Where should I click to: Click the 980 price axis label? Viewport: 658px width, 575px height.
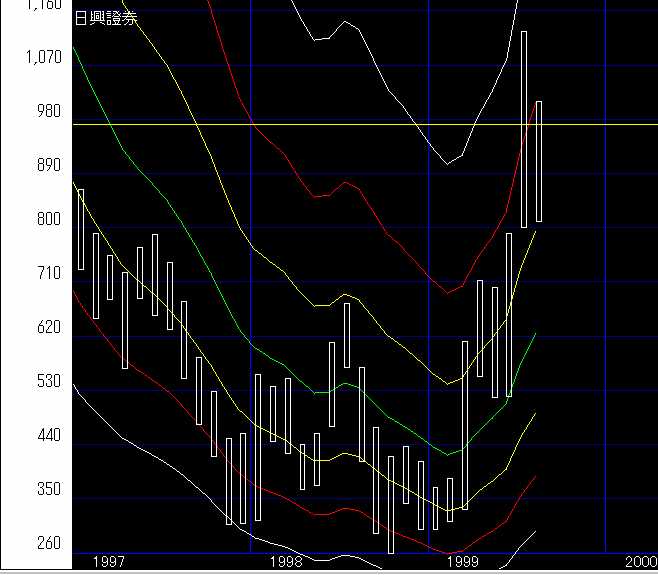coord(46,111)
